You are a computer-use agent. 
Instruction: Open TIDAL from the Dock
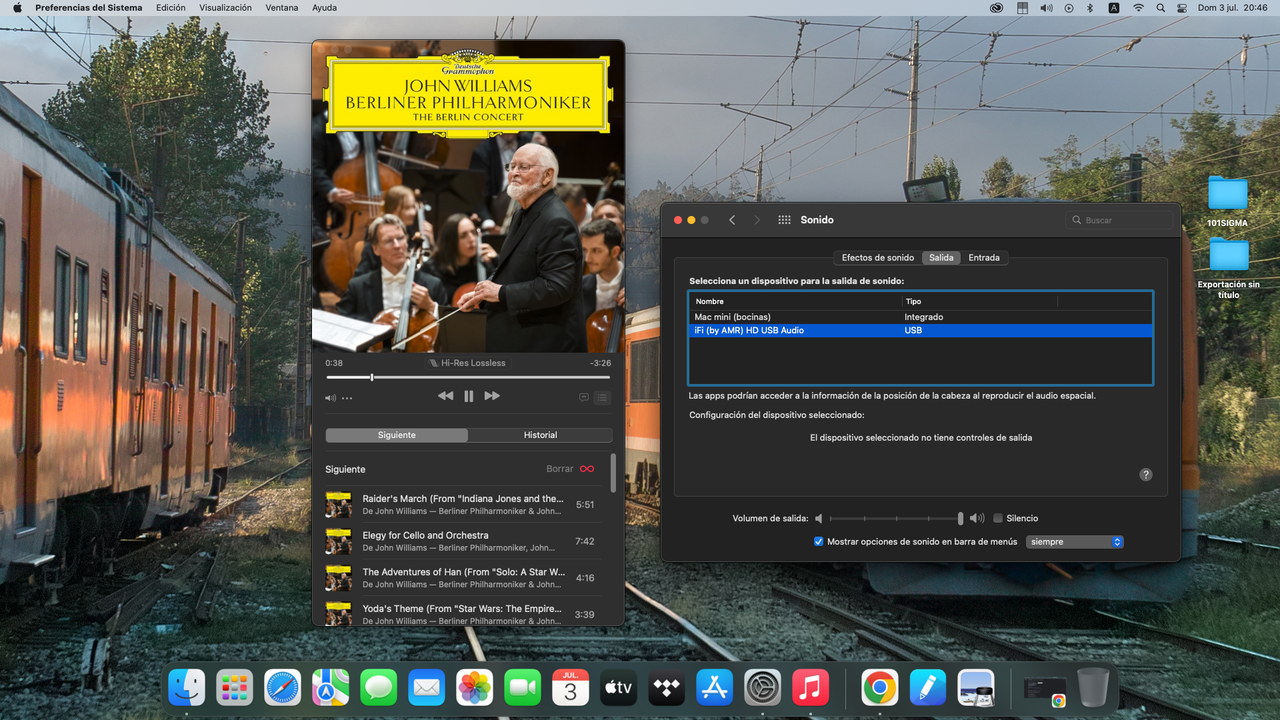coord(666,687)
